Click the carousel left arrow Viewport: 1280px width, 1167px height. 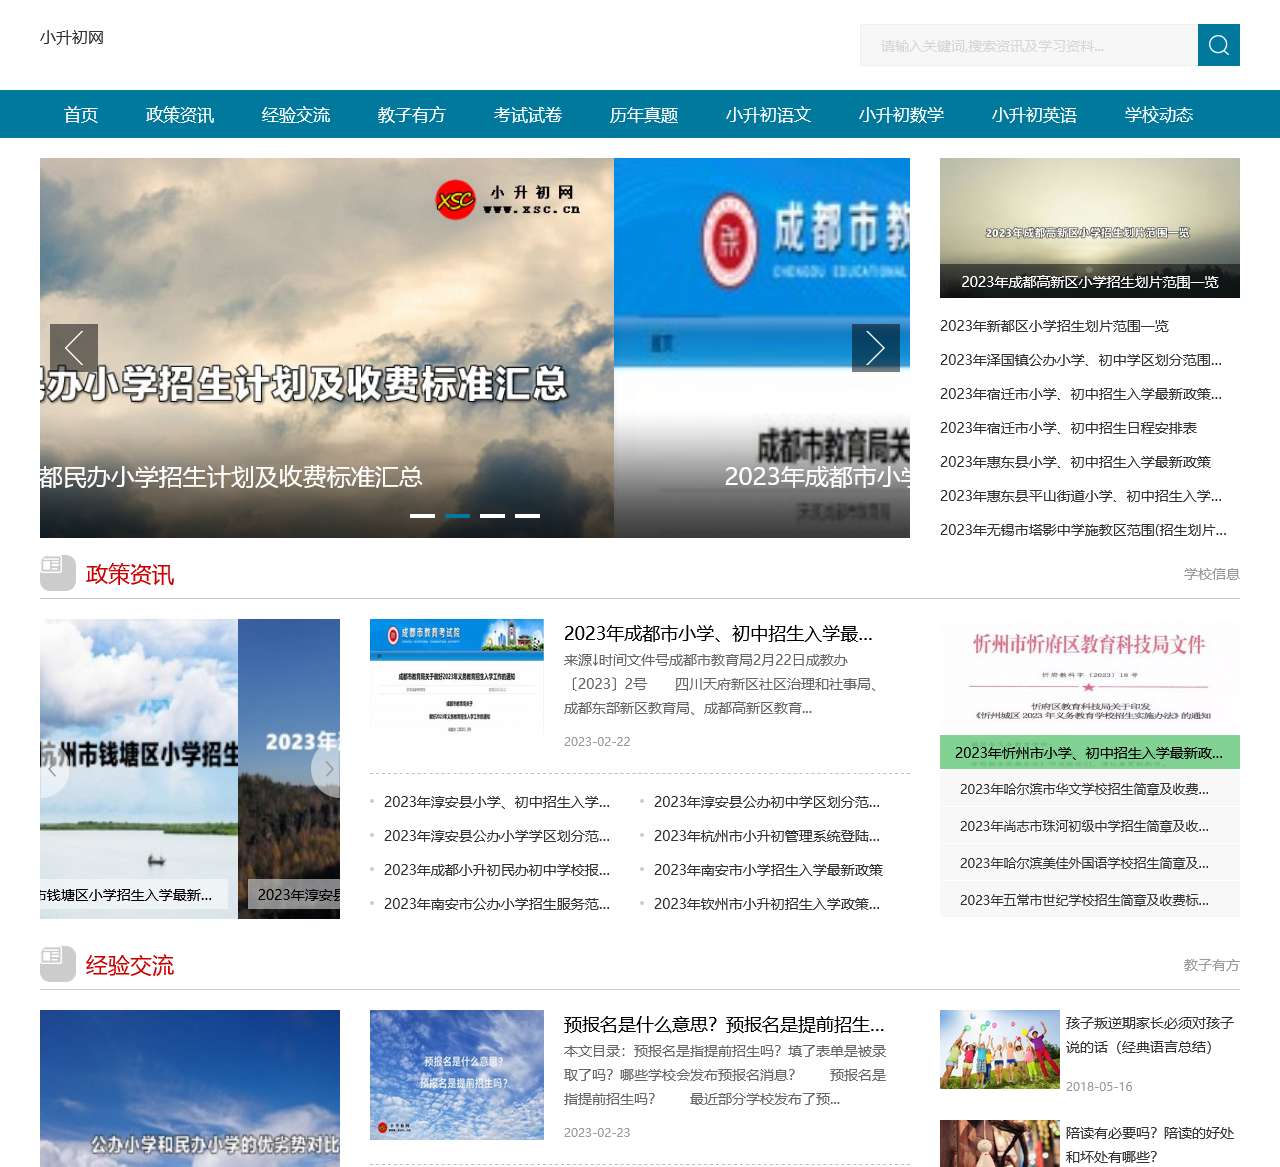pos(75,348)
